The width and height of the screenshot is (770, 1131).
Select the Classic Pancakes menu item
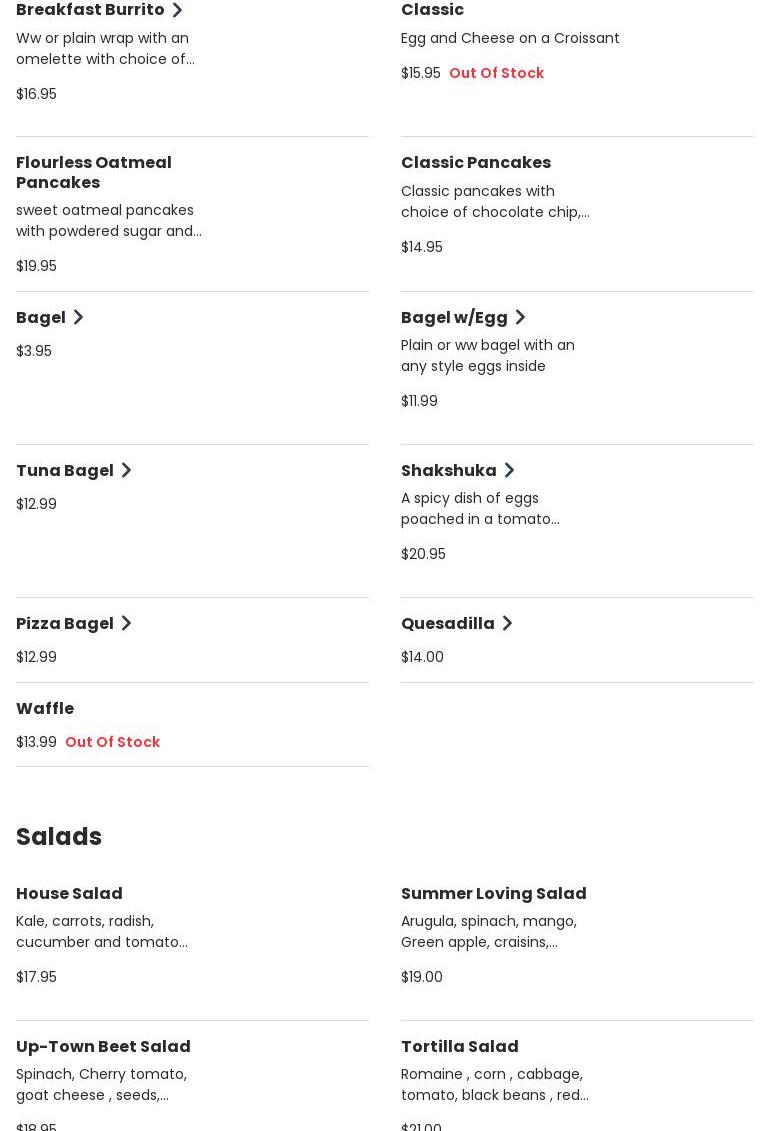[x=476, y=162]
